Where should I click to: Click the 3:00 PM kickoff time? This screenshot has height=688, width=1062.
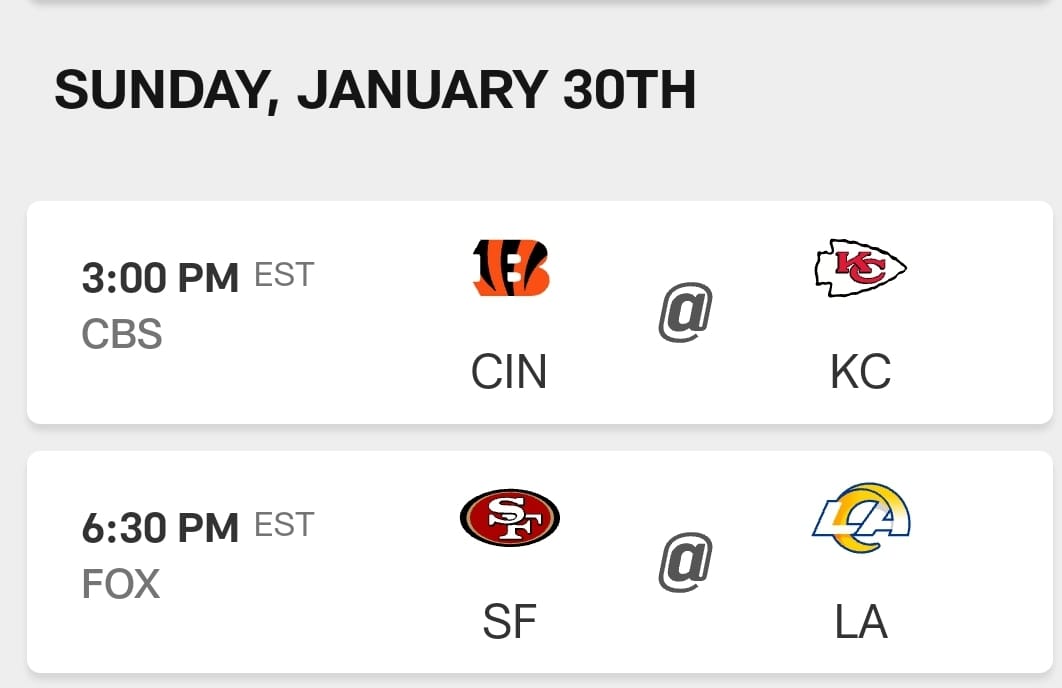160,278
